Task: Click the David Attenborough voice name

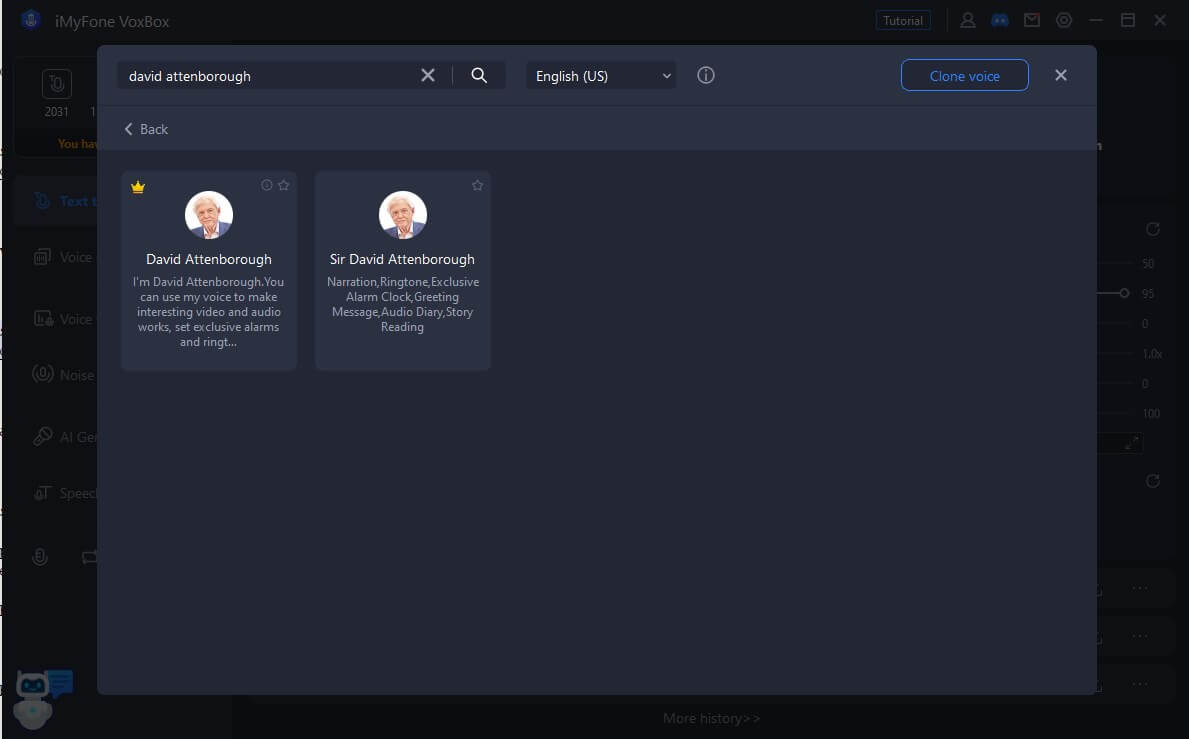Action: pos(209,259)
